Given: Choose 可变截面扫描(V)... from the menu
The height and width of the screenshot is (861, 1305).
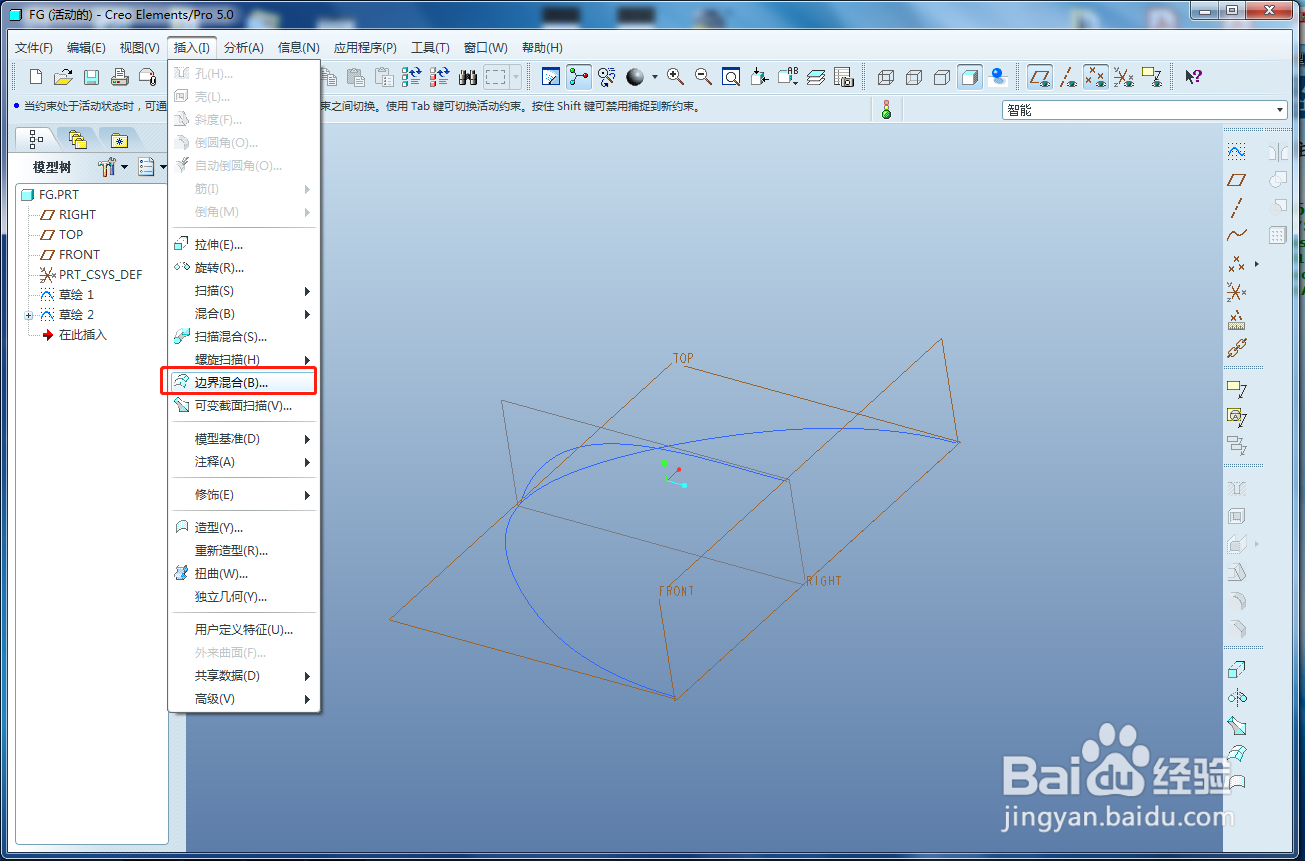Looking at the screenshot, I should click(x=244, y=406).
